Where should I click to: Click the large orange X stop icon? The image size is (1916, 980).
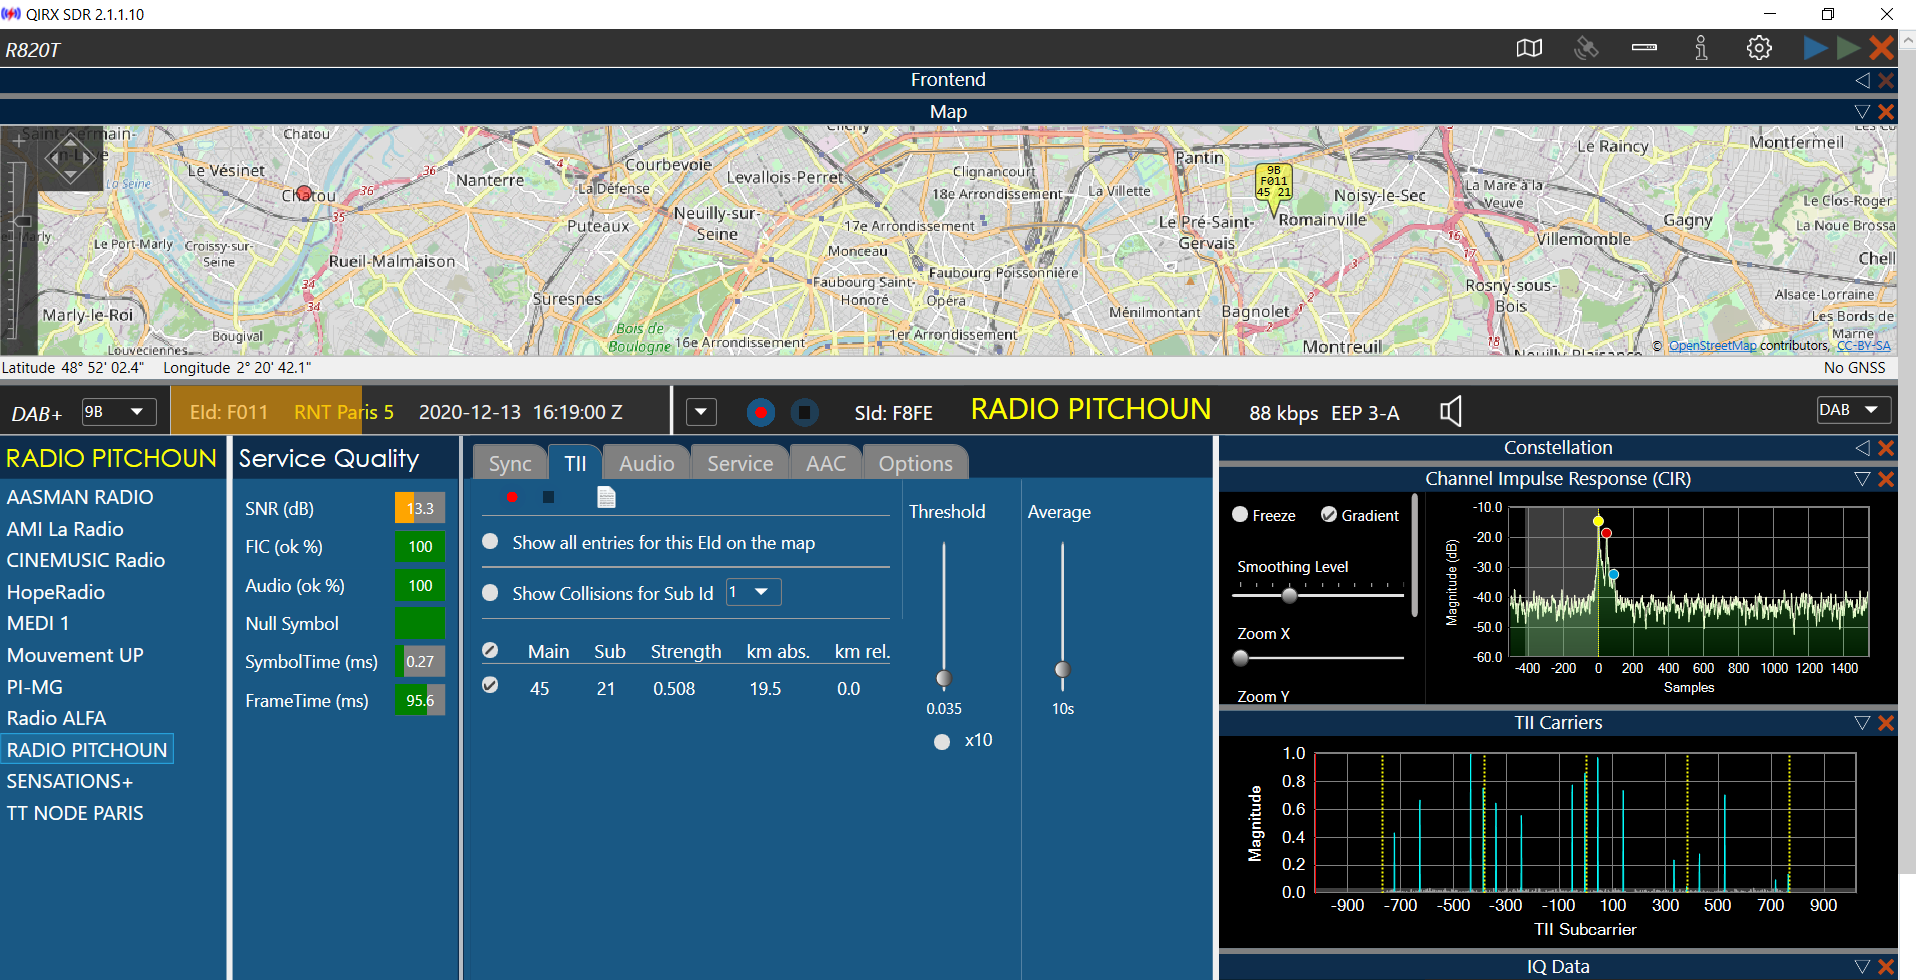pyautogui.click(x=1882, y=48)
